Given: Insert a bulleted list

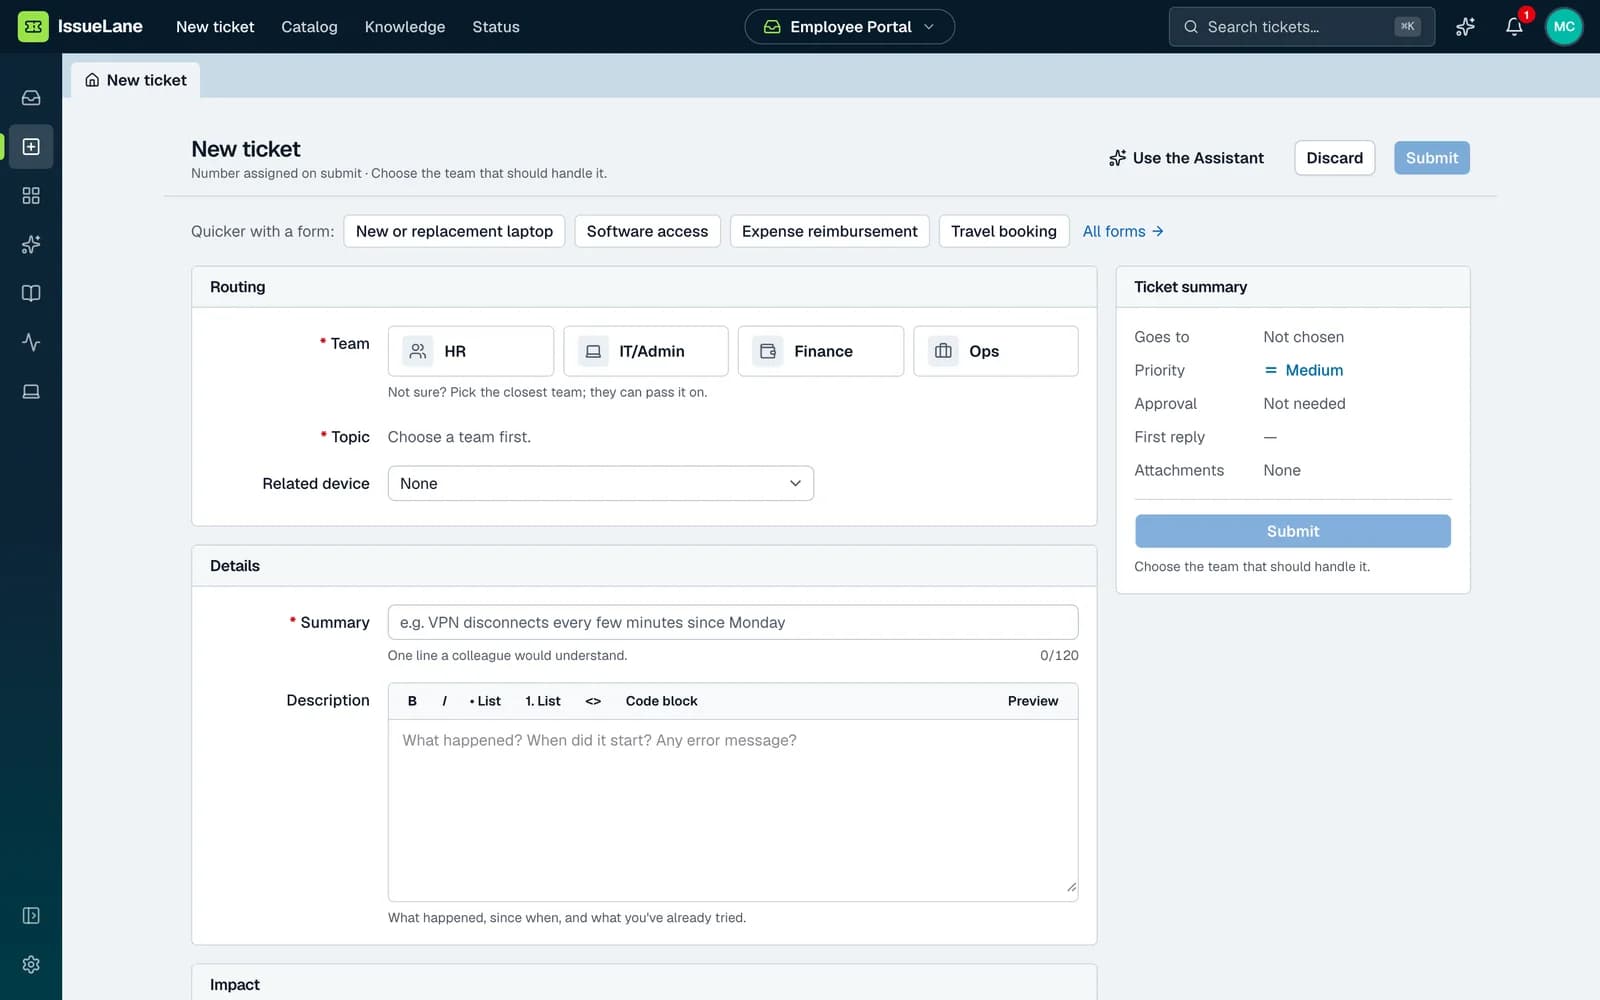Looking at the screenshot, I should pos(485,701).
